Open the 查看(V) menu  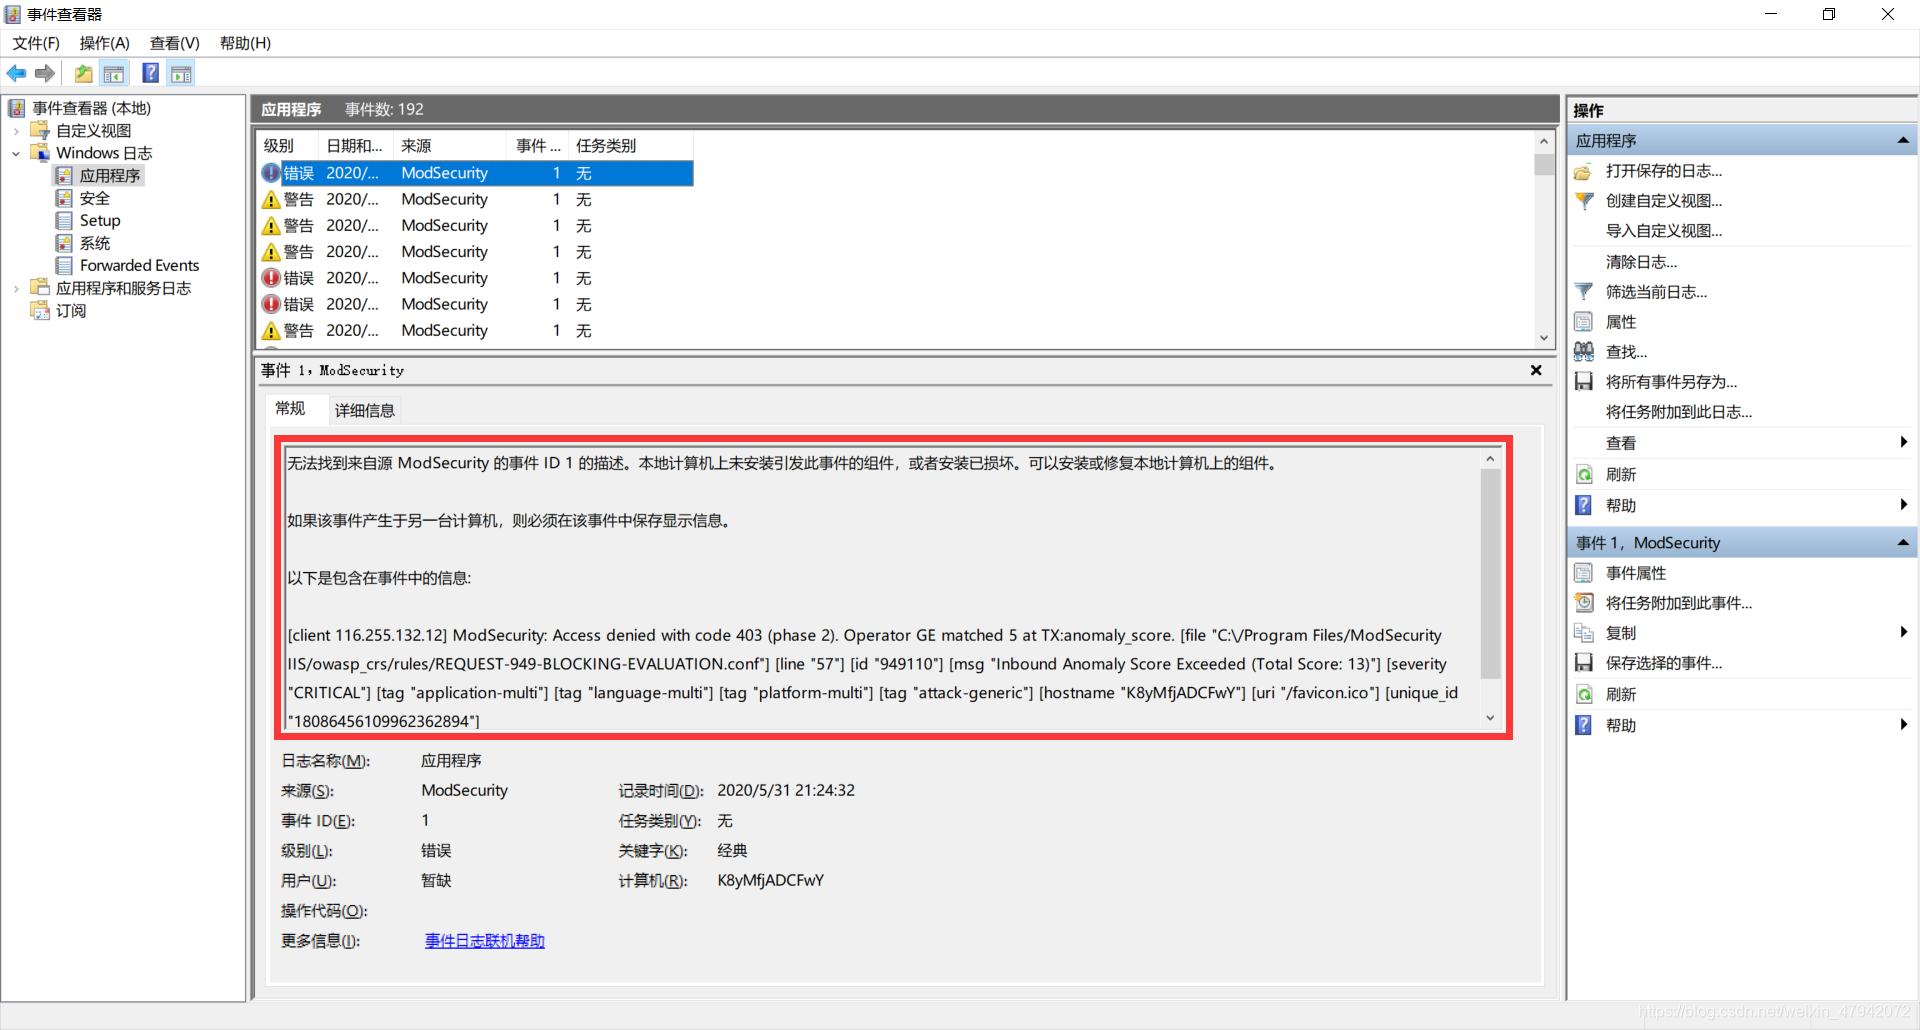[175, 43]
